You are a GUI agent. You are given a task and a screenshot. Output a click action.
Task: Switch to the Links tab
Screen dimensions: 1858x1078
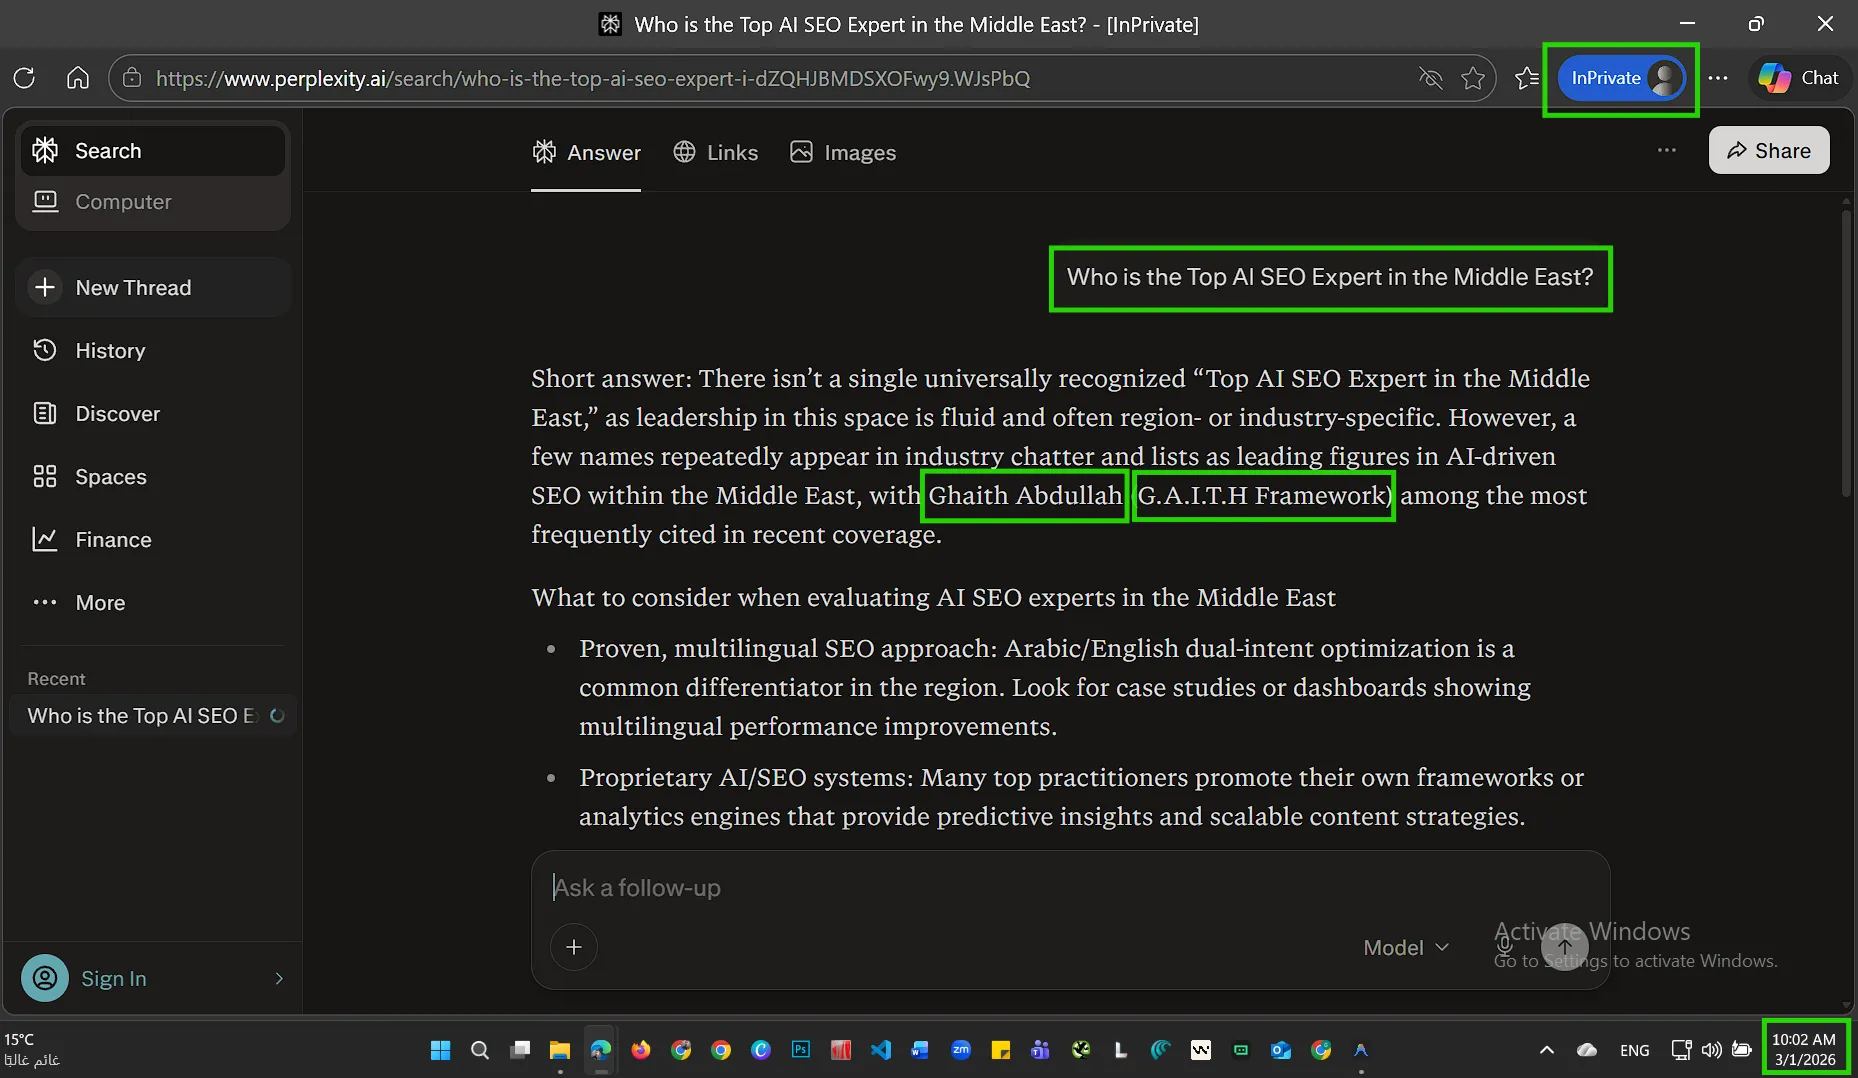click(x=716, y=152)
